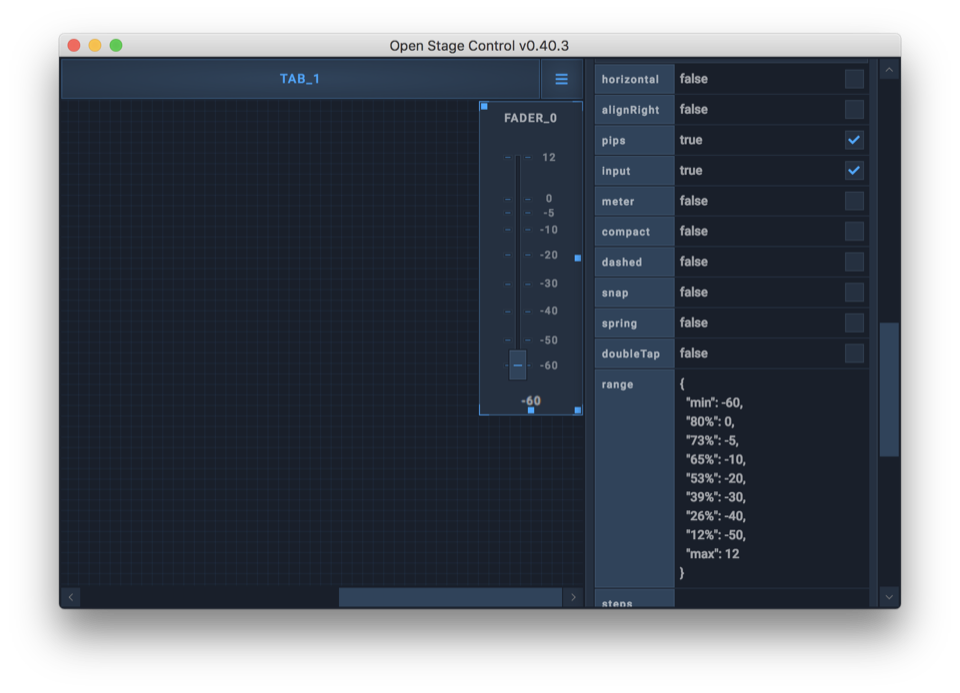Click the horizontal scrollbar left arrow
The image size is (960, 693).
[x=71, y=597]
